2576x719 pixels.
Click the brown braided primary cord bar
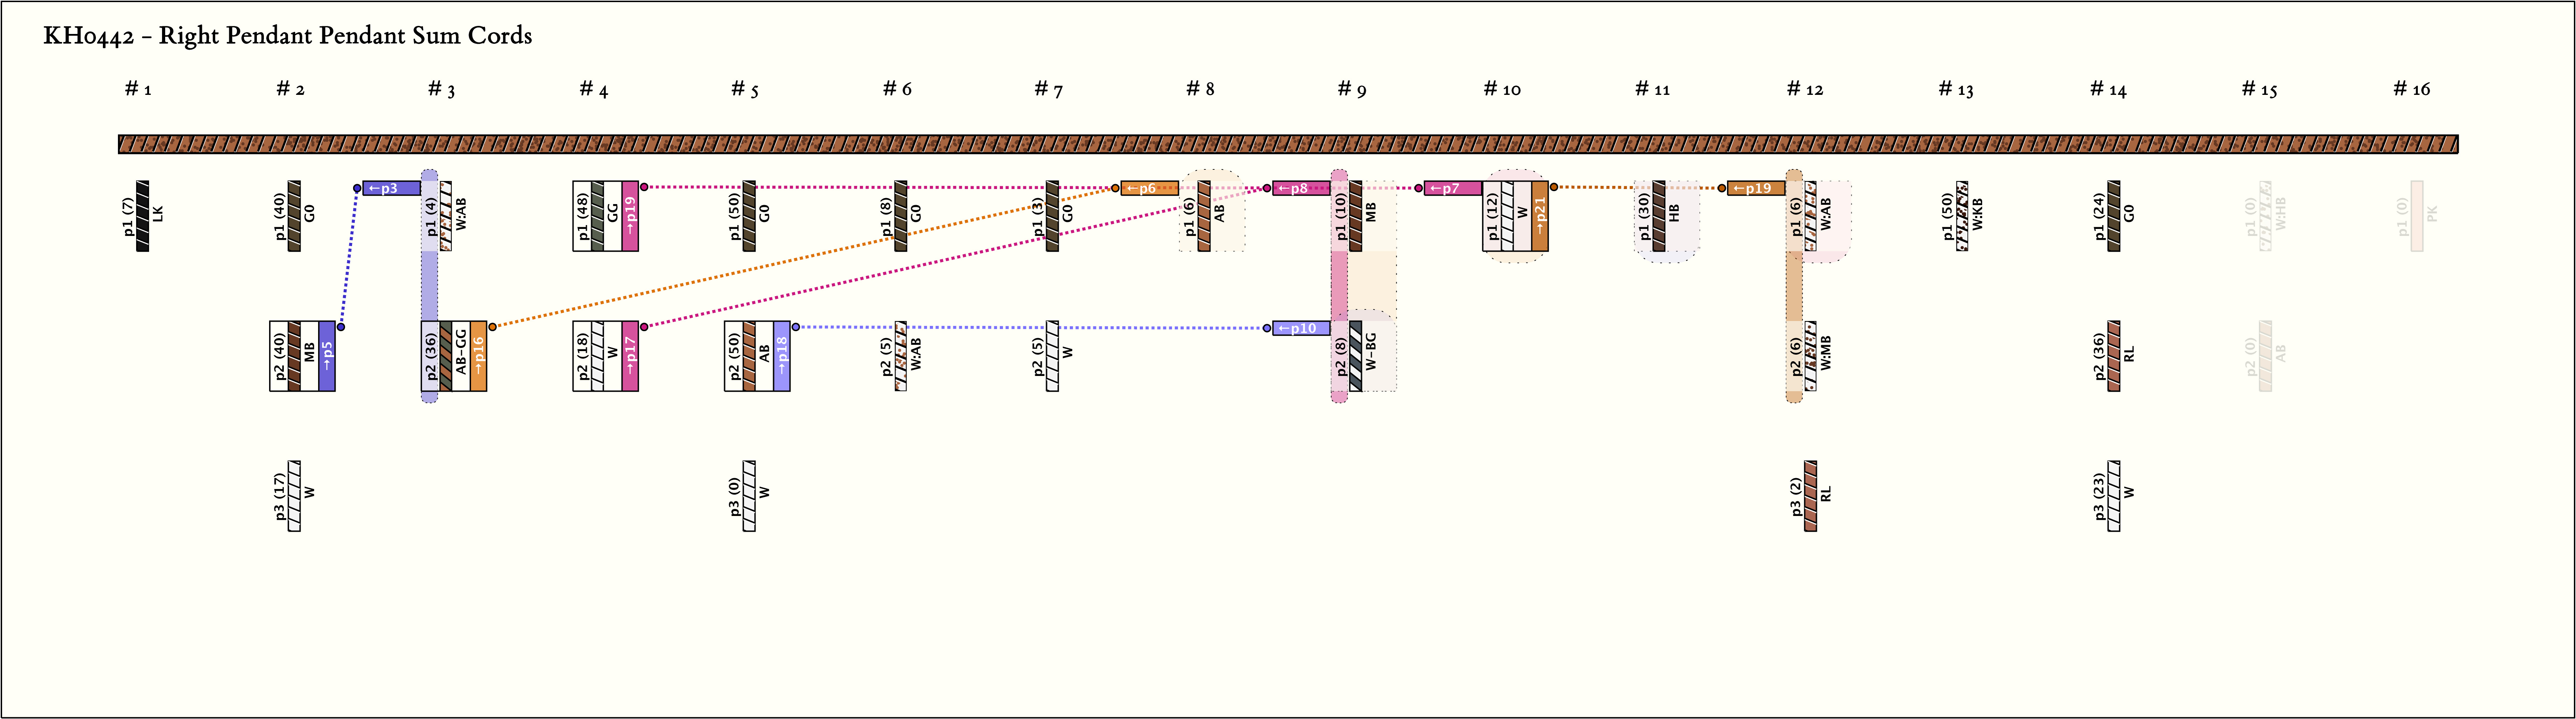point(1288,144)
